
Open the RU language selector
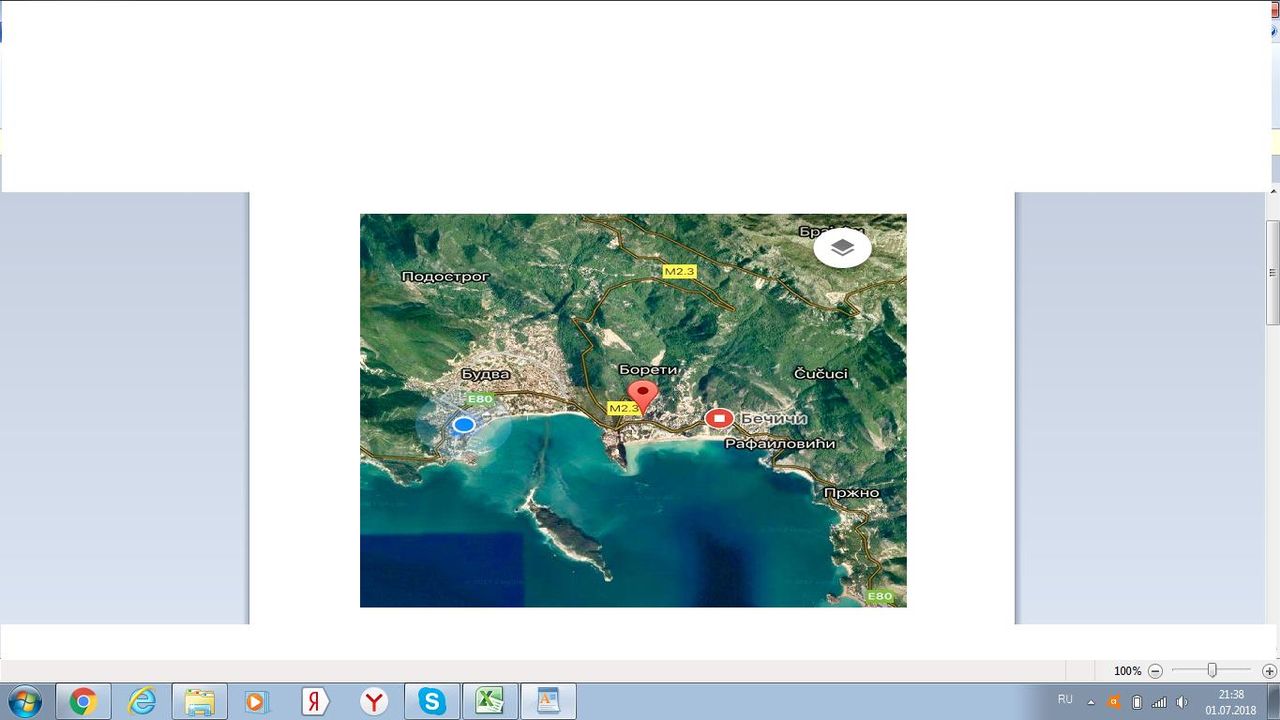click(1065, 700)
